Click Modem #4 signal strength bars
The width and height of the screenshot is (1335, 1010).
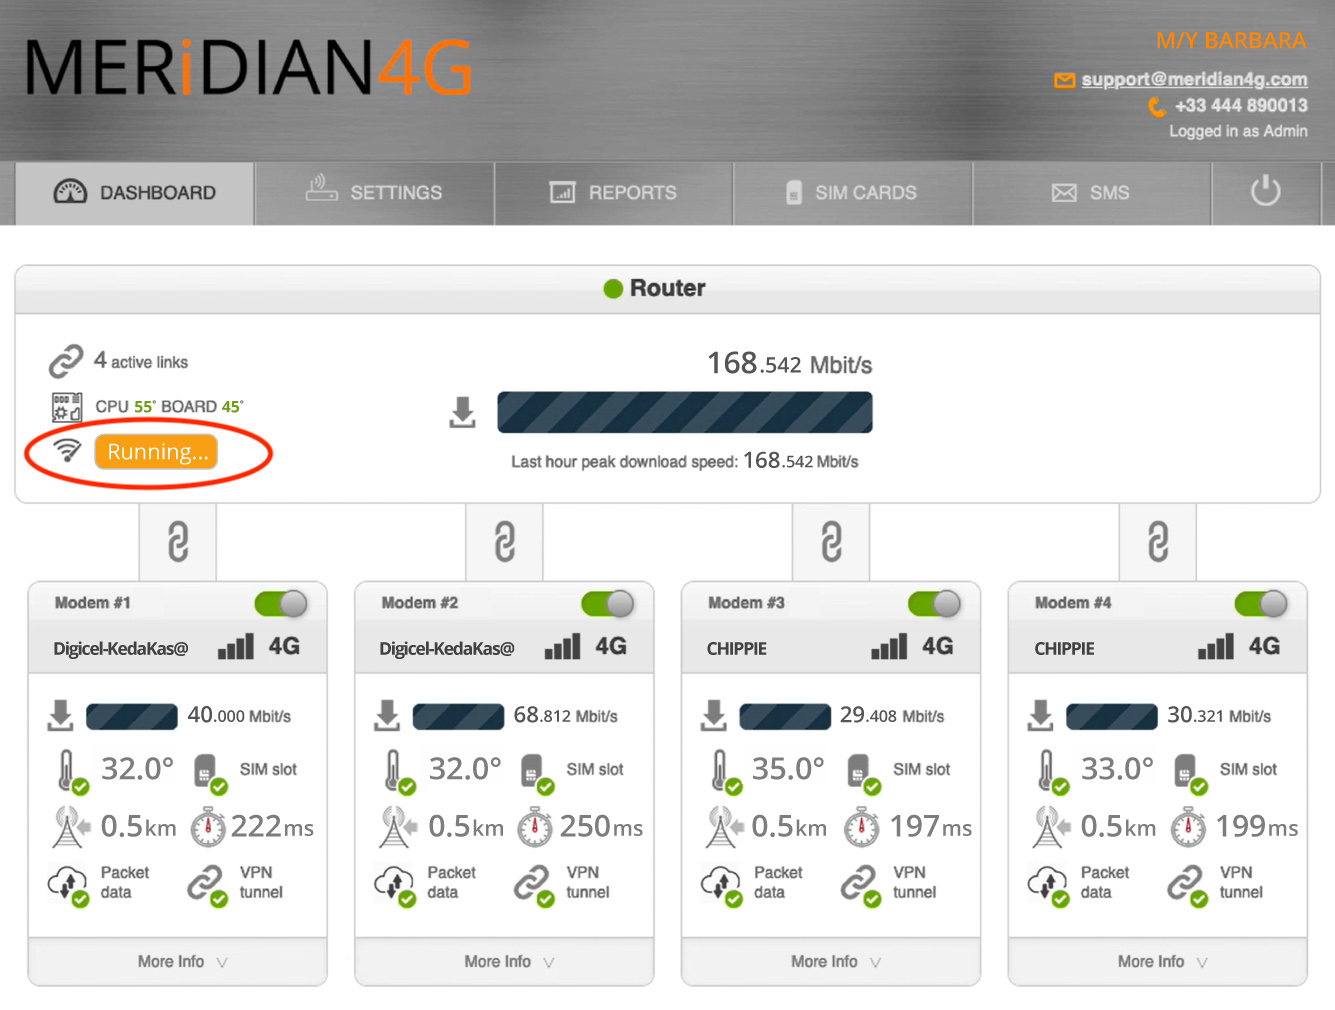(1216, 646)
